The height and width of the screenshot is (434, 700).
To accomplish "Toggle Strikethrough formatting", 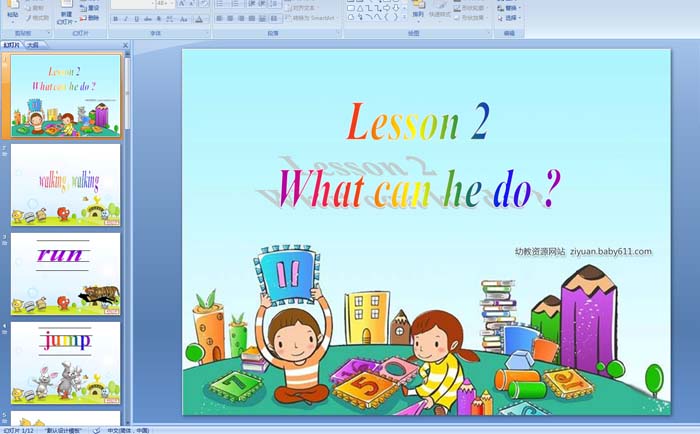I will (148, 19).
